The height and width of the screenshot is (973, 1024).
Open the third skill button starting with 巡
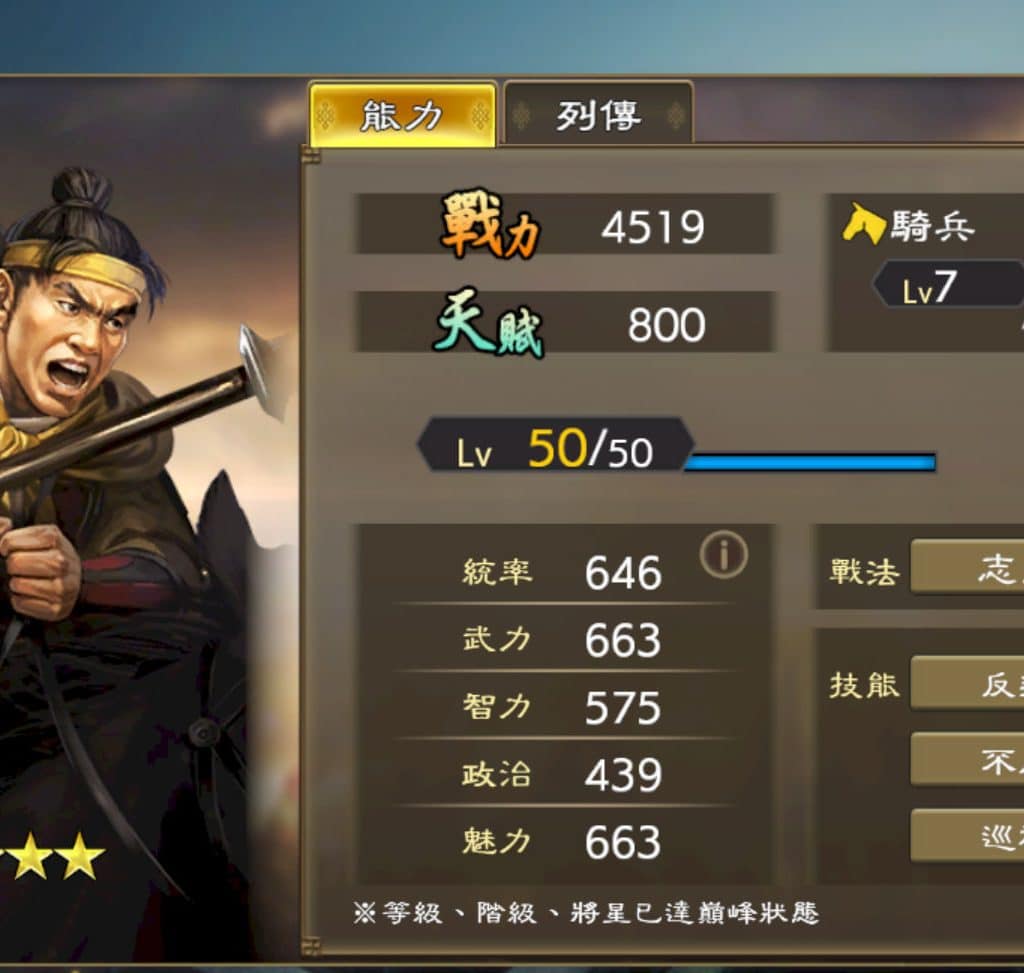[x=967, y=835]
